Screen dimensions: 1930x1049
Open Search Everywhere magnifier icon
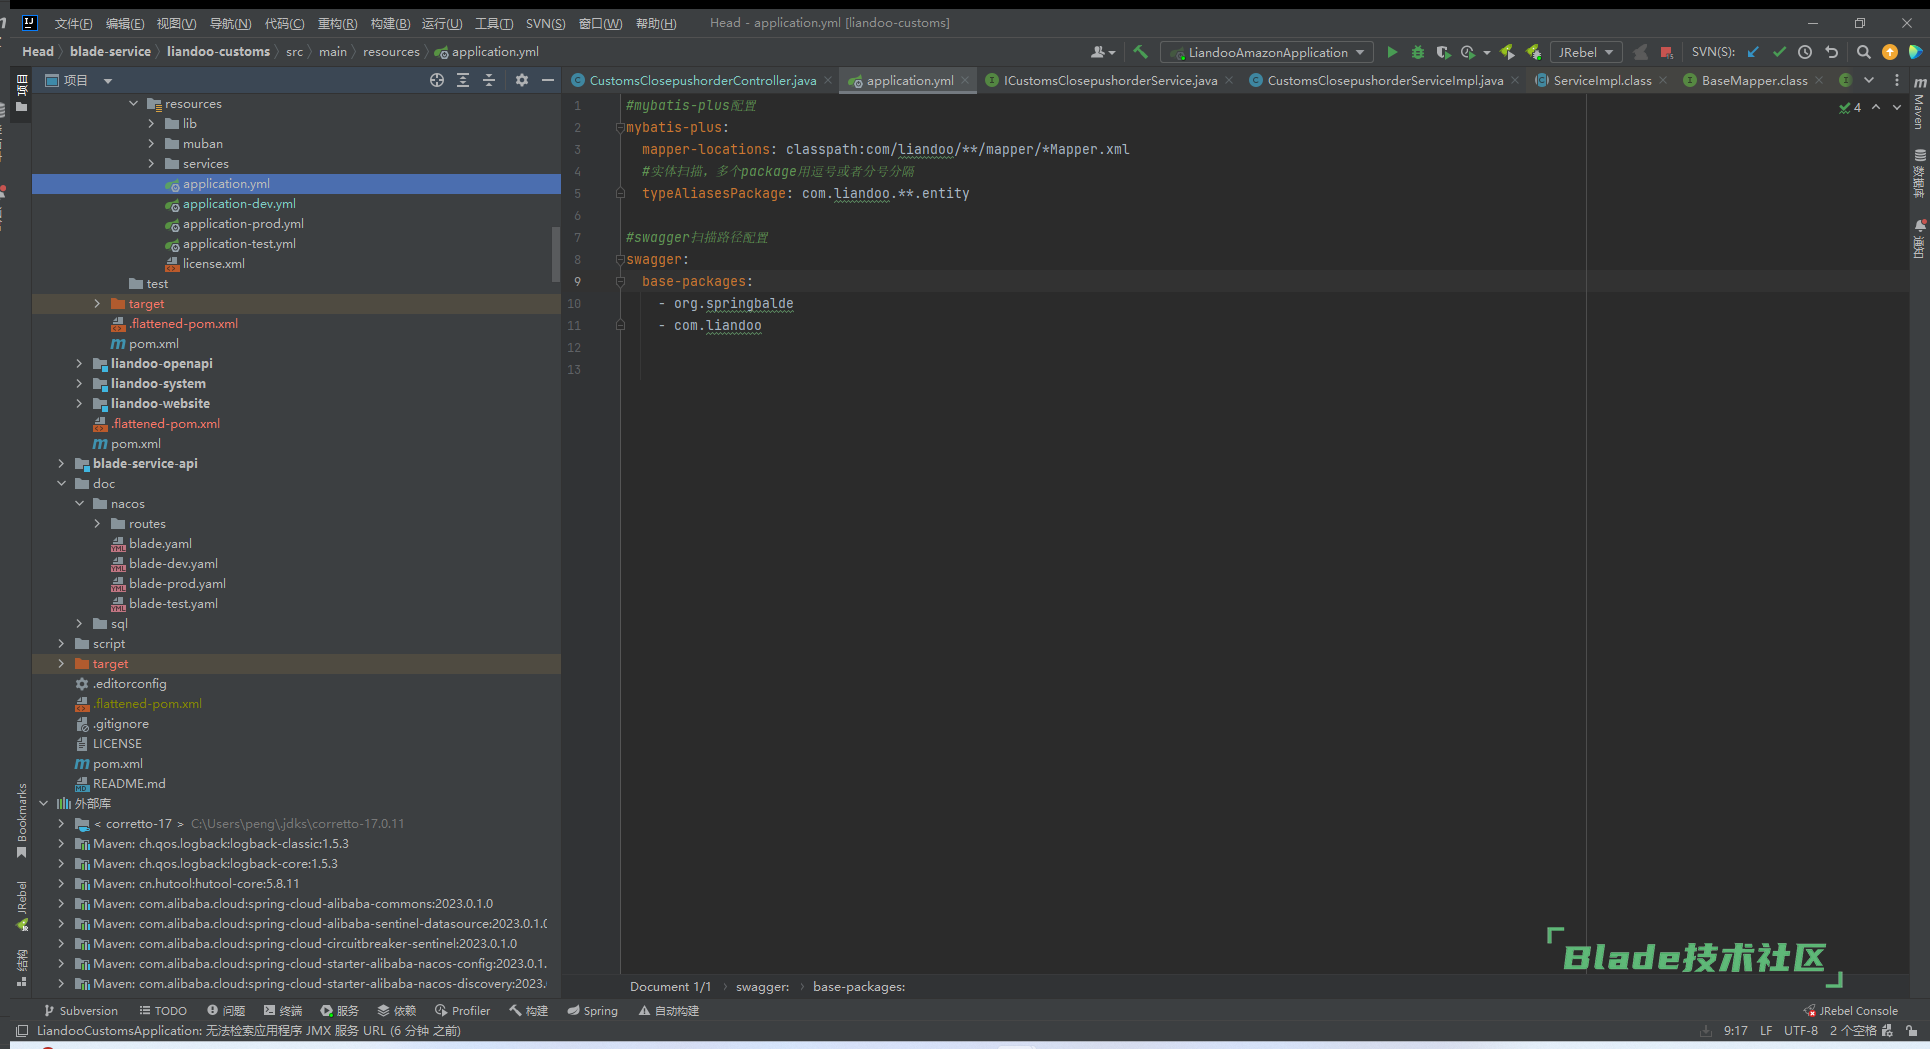pos(1863,52)
